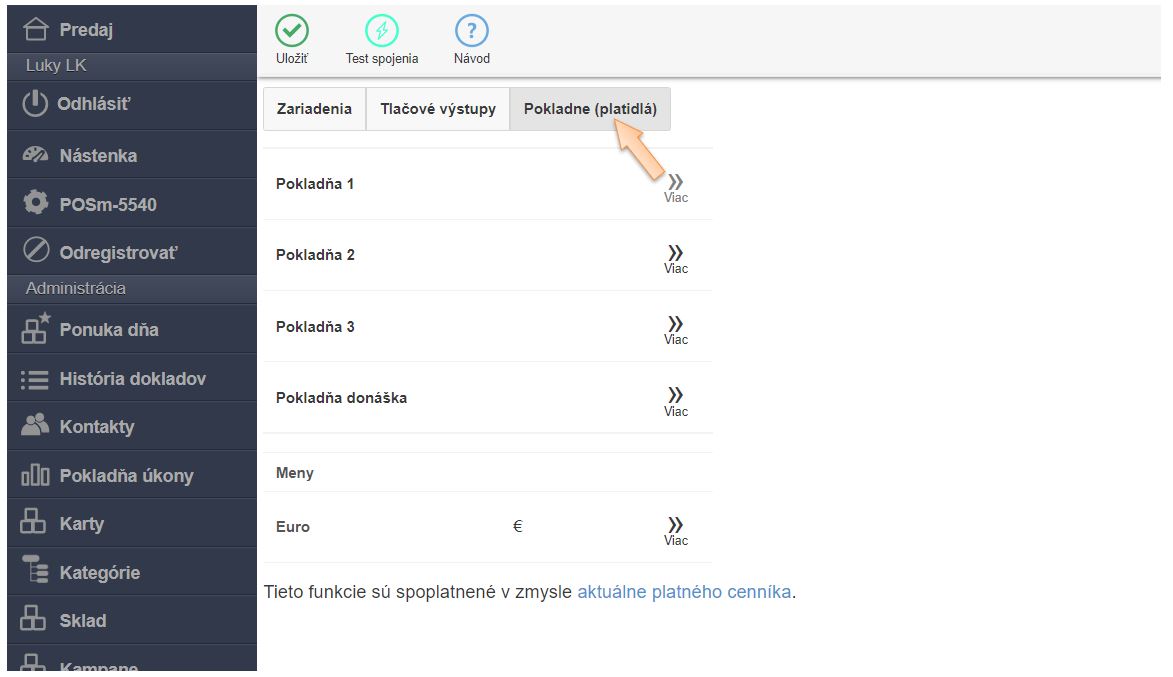
Task: Open the aktuálne platného cenníka link
Action: click(x=684, y=592)
